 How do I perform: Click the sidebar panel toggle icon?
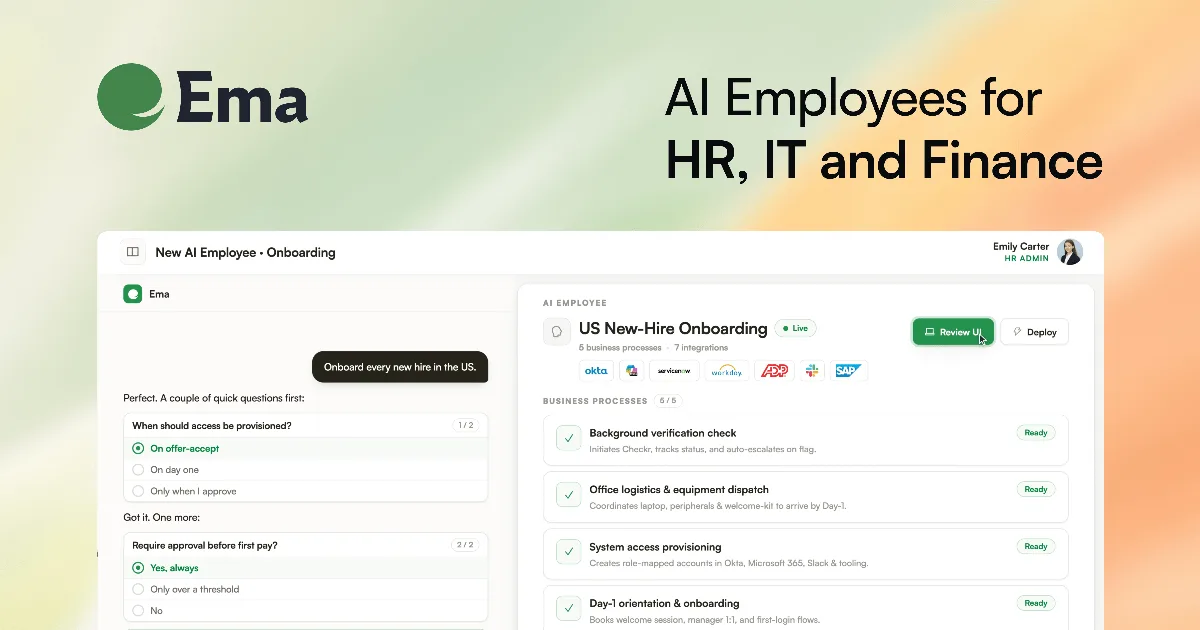(x=133, y=252)
